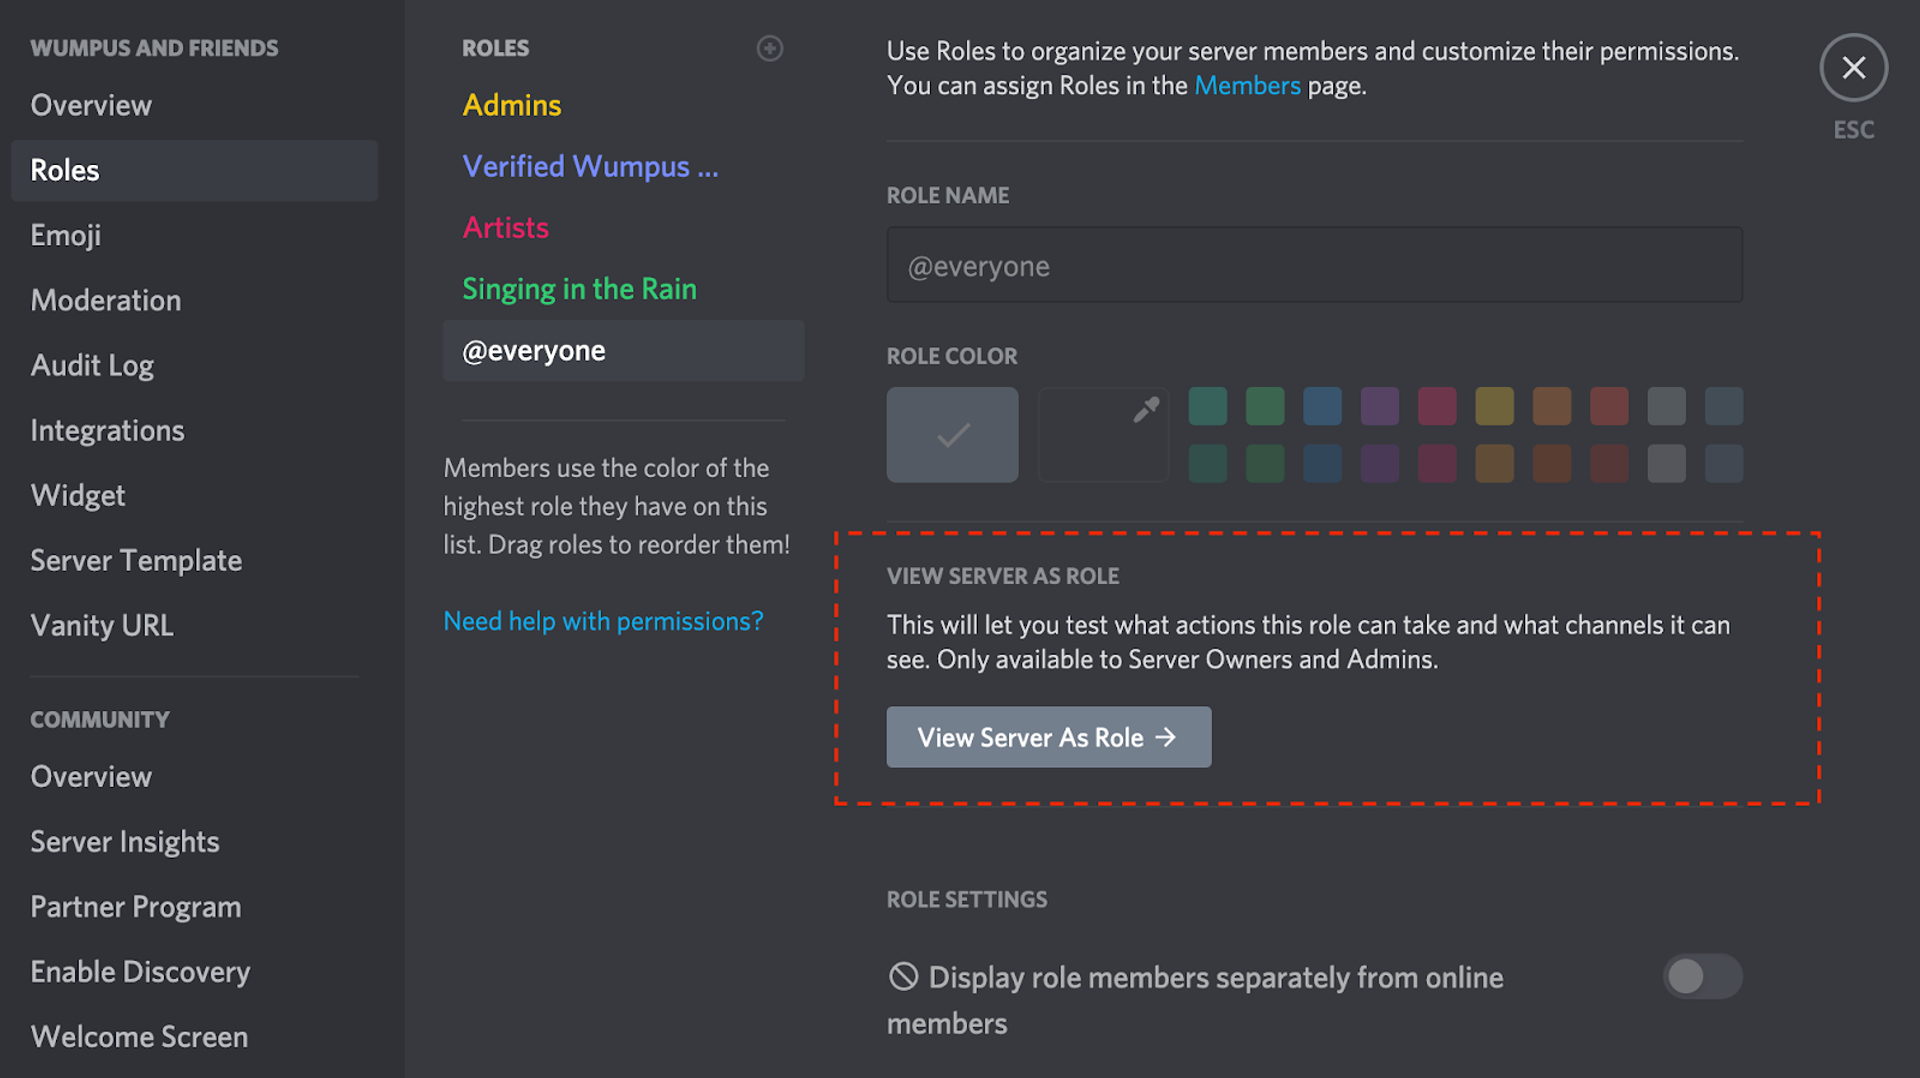Open the Audit Log page
The height and width of the screenshot is (1078, 1920).
pyautogui.click(x=92, y=365)
